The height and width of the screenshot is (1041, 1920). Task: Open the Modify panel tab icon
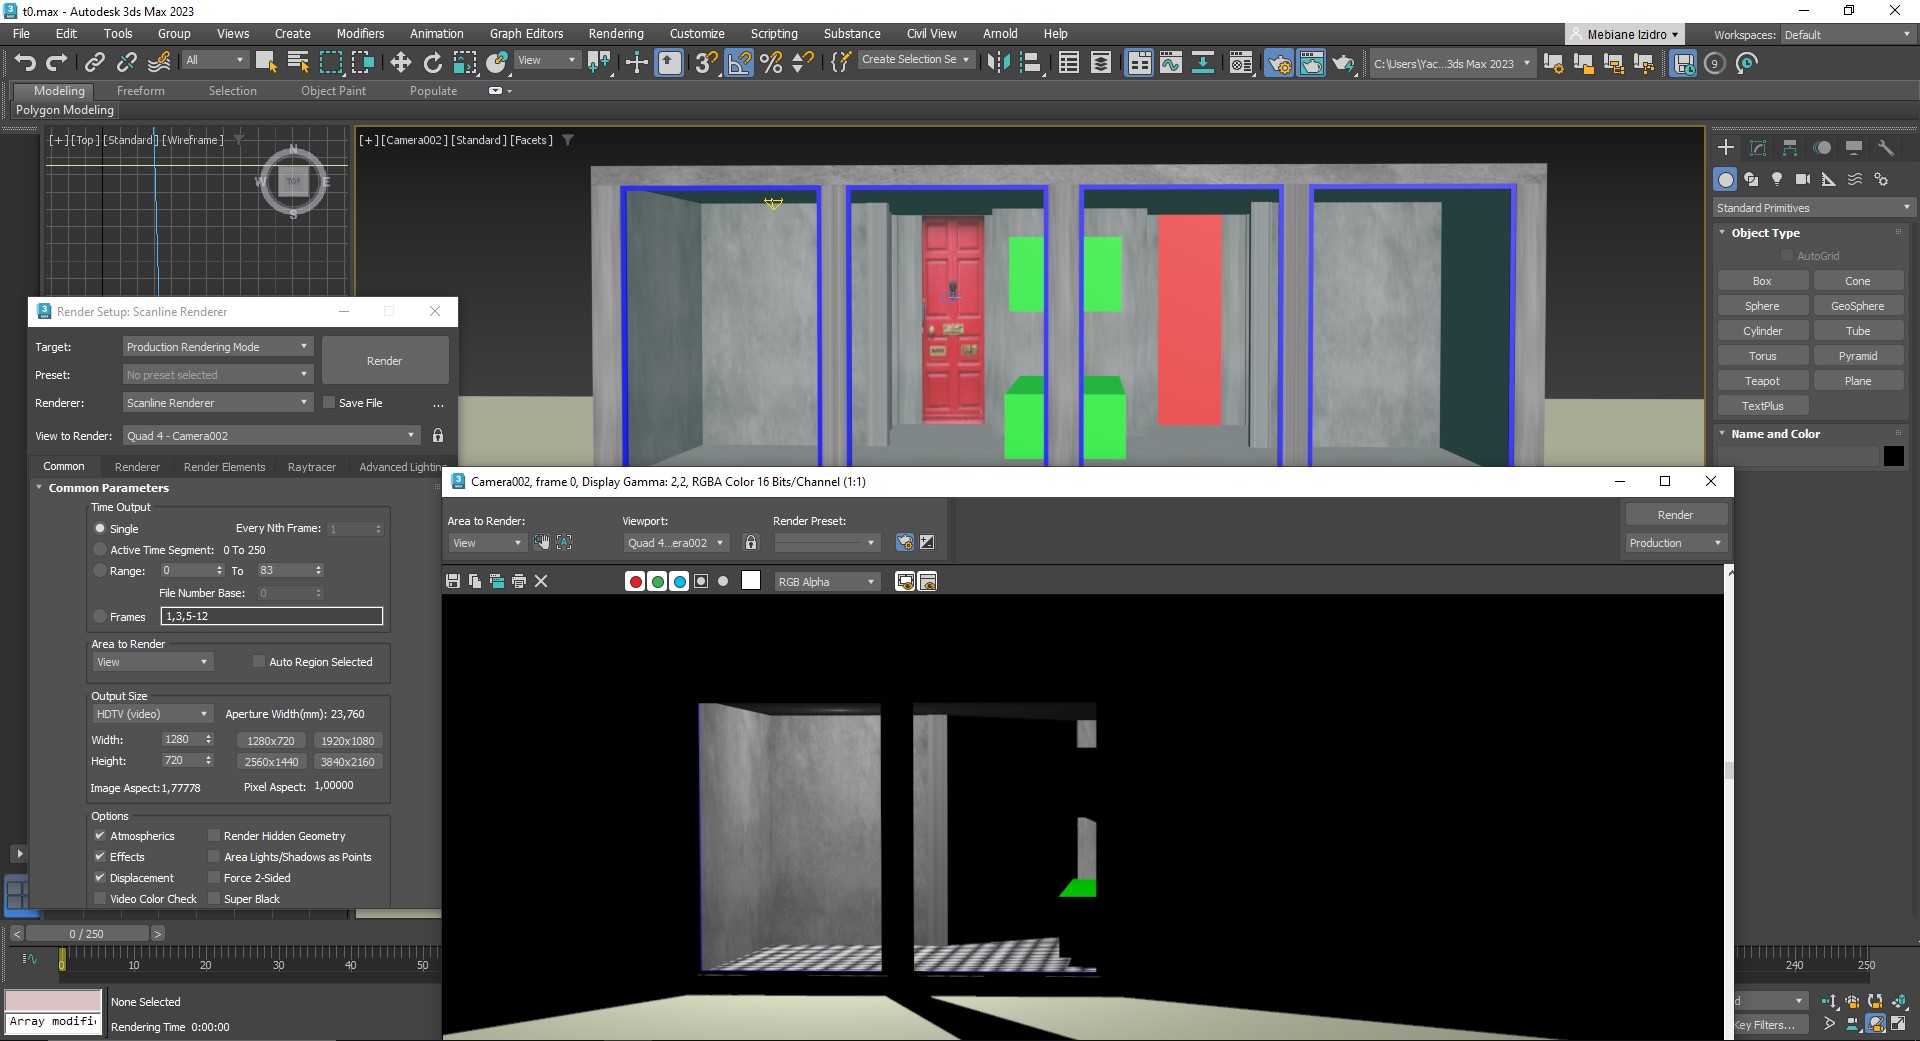tap(1757, 148)
